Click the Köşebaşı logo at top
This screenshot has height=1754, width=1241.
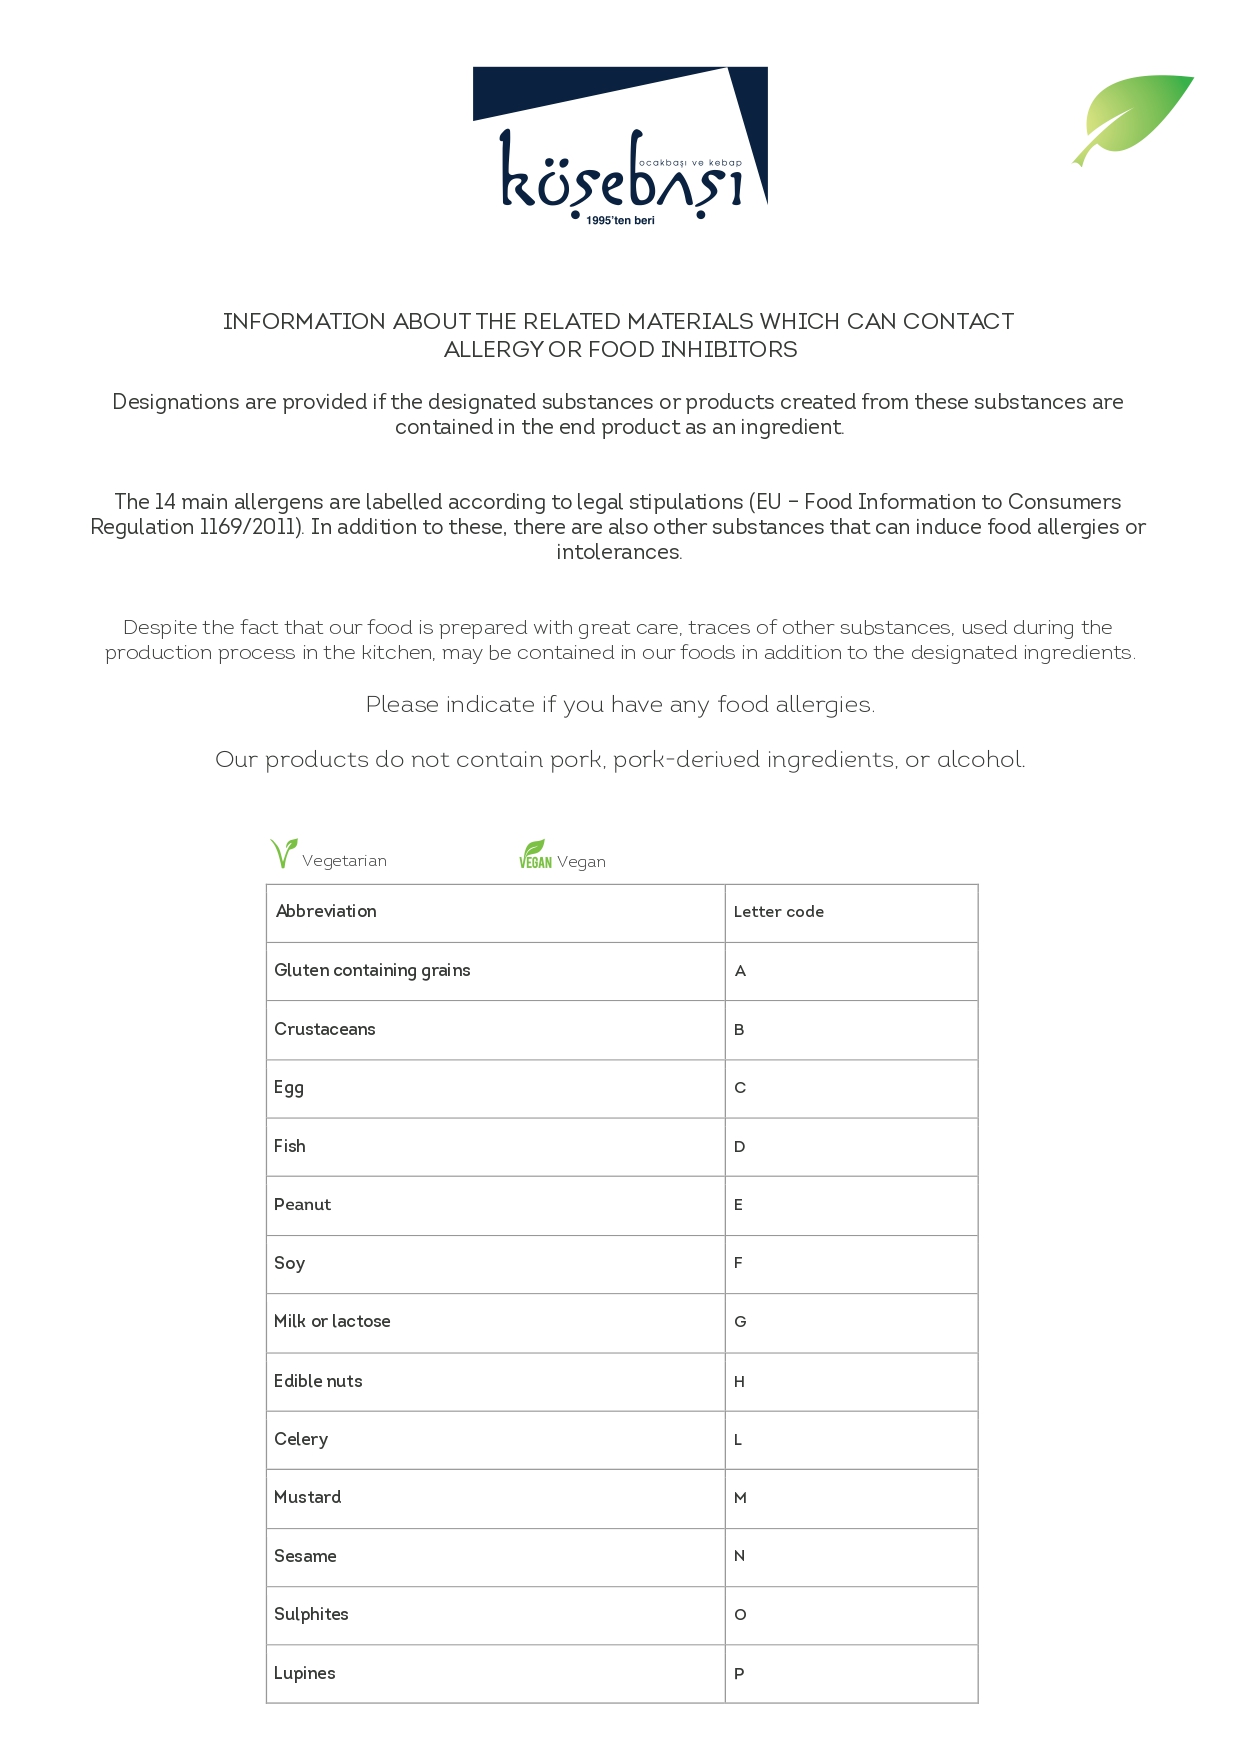pyautogui.click(x=620, y=146)
